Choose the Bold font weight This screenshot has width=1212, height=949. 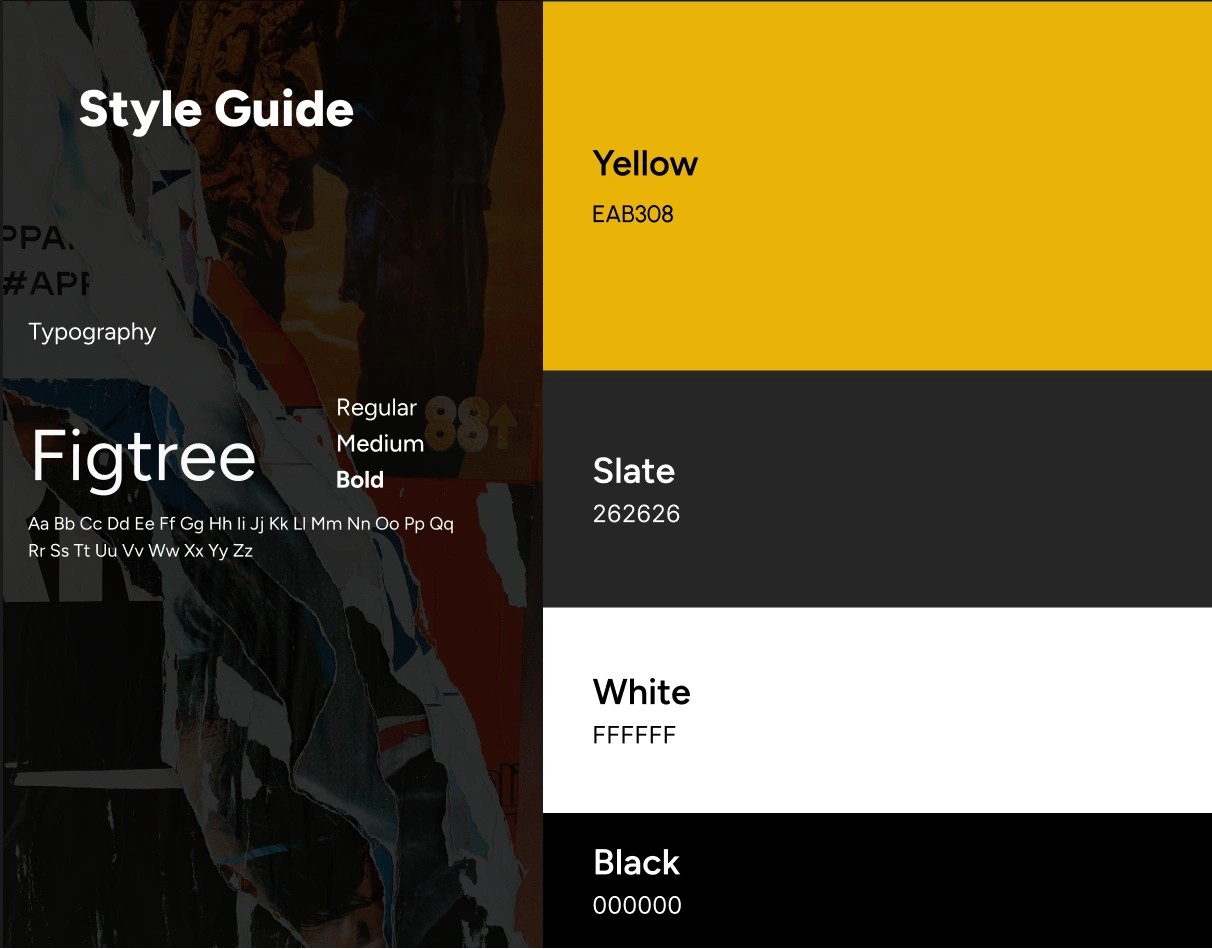360,480
